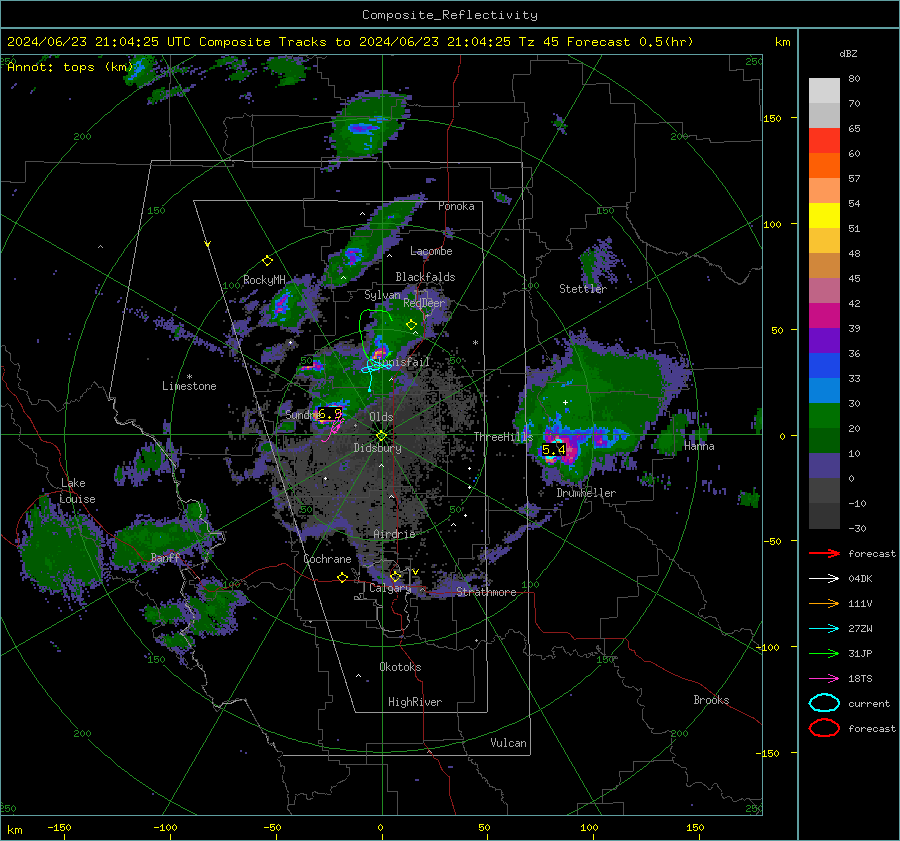Click the yellow diamond radar center above Didsbury
The height and width of the screenshot is (841, 900).
[x=382, y=436]
